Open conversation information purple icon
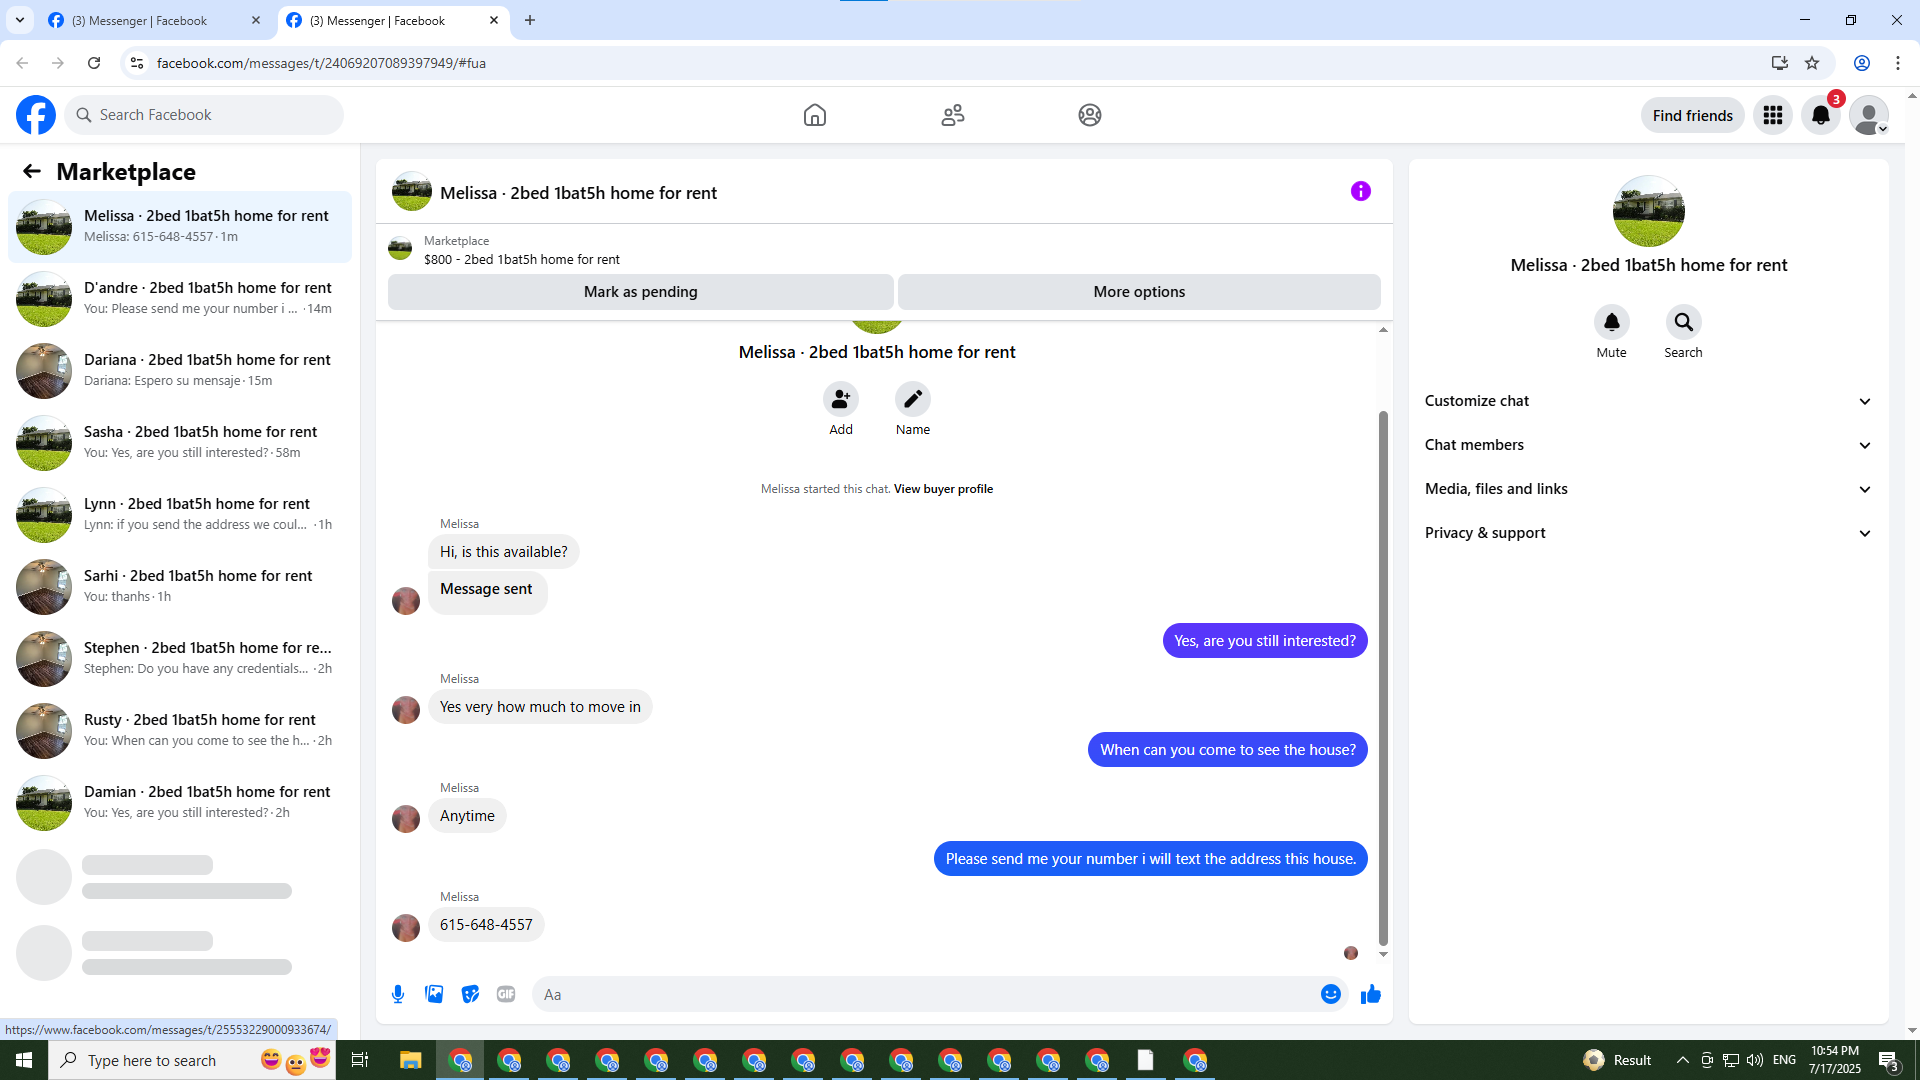 (1361, 191)
